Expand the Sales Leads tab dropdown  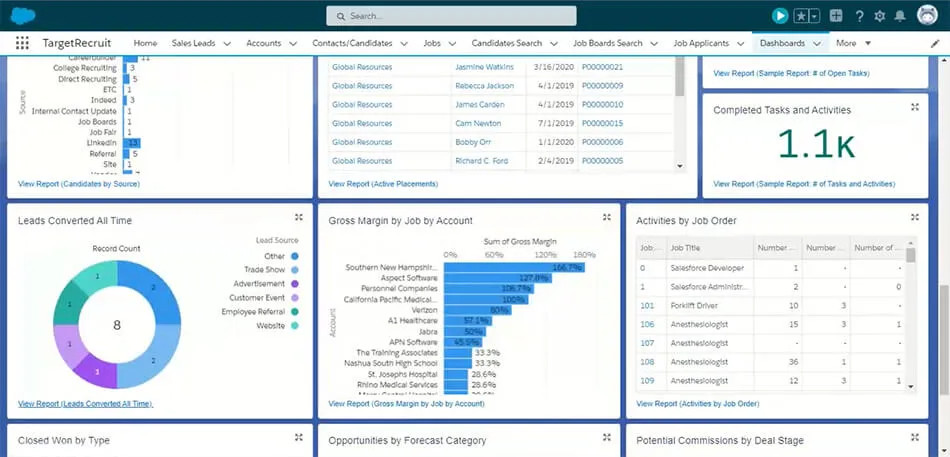click(x=227, y=44)
